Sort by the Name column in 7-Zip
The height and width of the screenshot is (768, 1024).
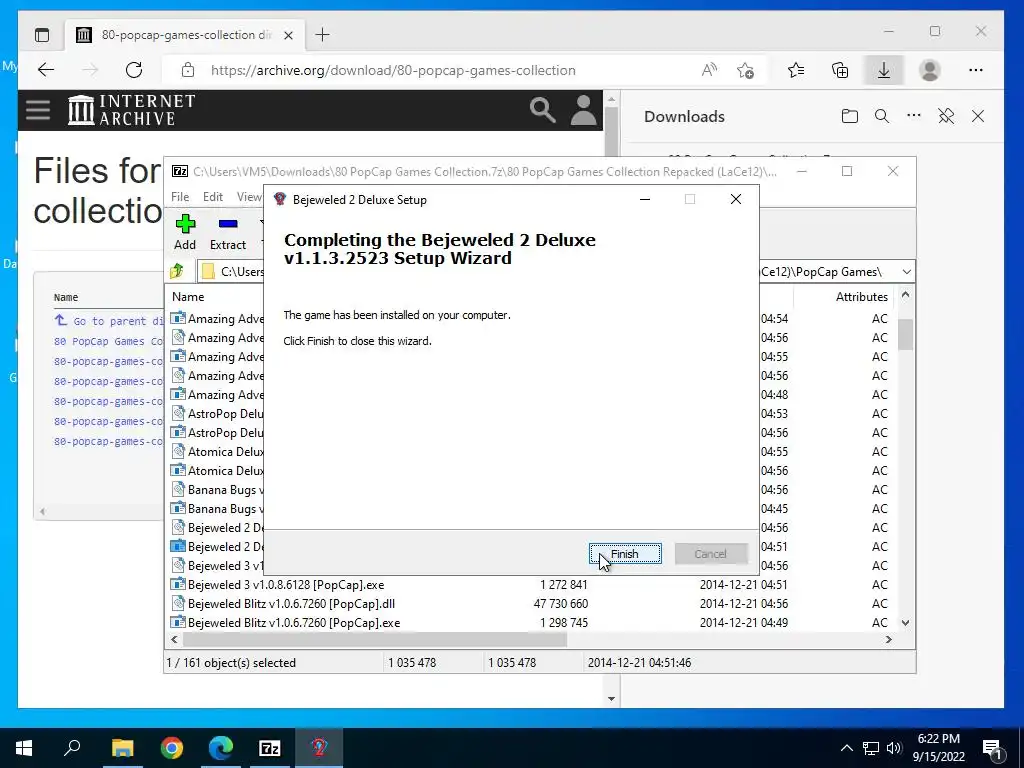point(188,296)
